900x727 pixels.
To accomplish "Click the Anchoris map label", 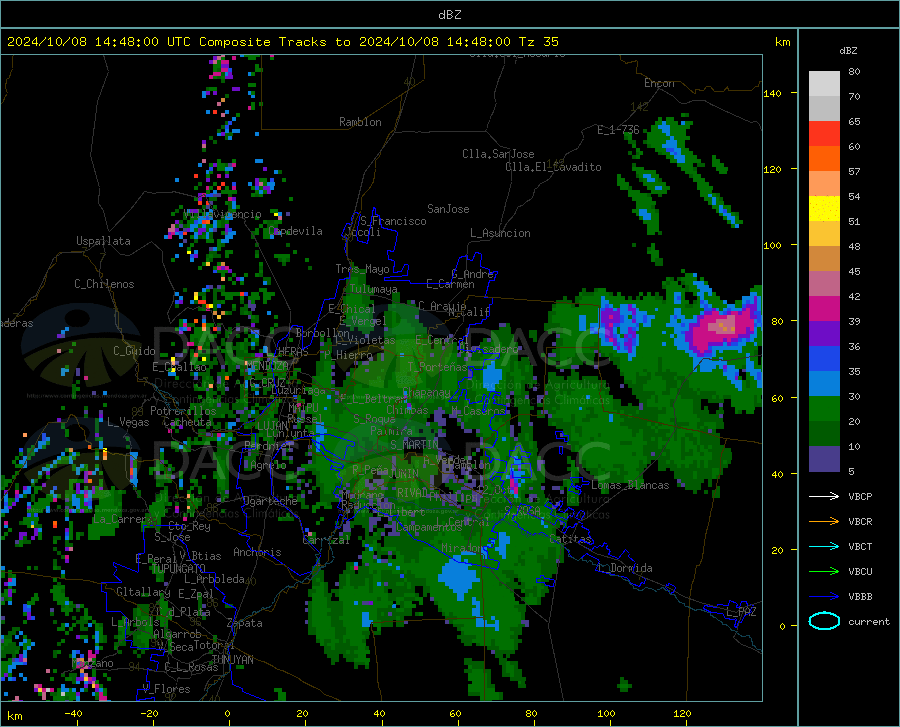I will point(257,552).
